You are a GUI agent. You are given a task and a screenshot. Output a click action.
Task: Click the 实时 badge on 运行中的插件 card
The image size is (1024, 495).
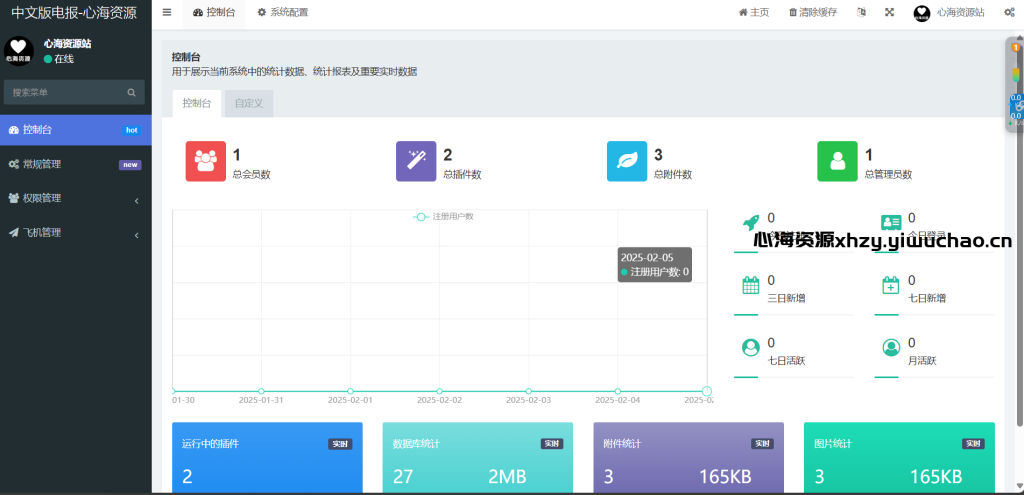pos(340,444)
